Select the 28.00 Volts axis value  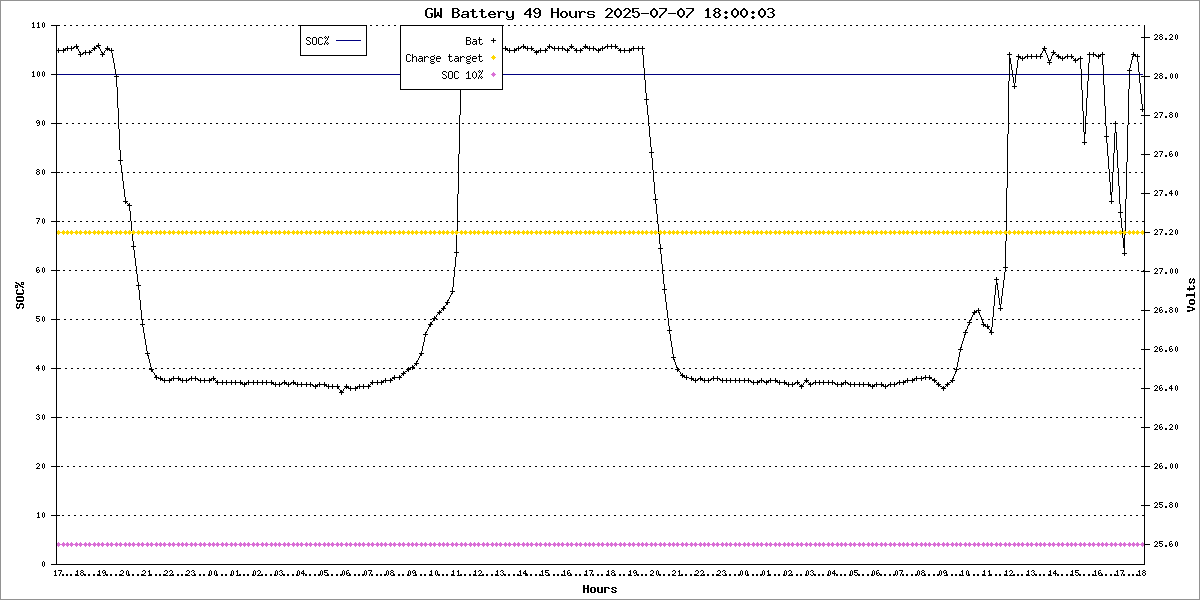click(1166, 76)
